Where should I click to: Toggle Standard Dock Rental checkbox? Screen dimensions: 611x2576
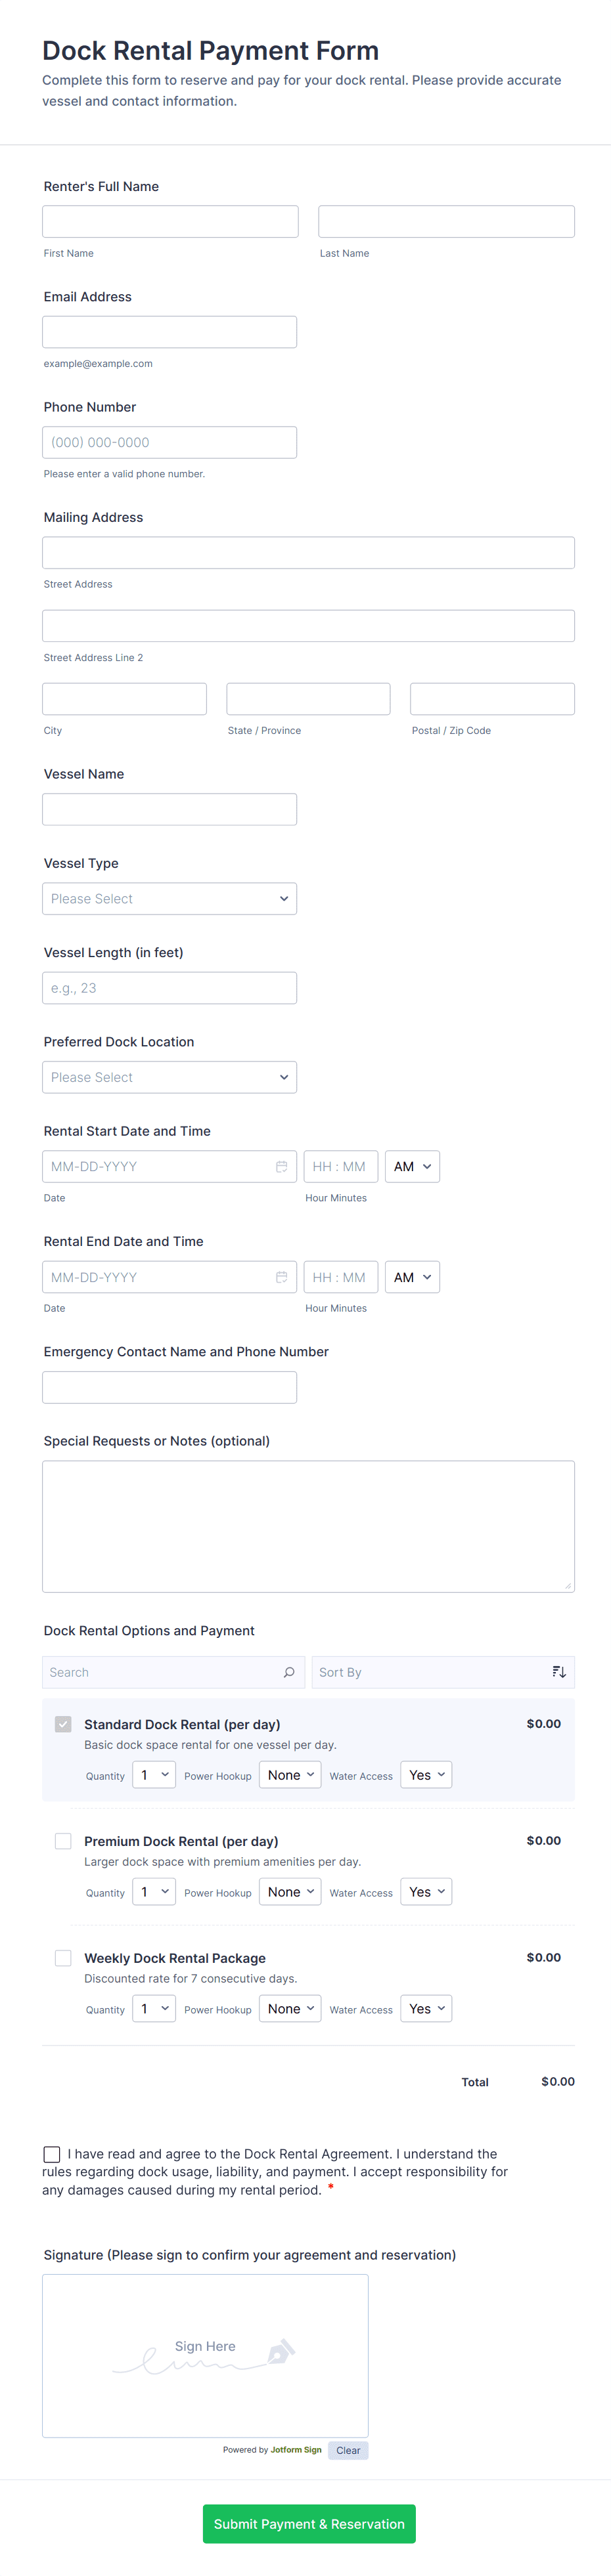pyautogui.click(x=63, y=1724)
